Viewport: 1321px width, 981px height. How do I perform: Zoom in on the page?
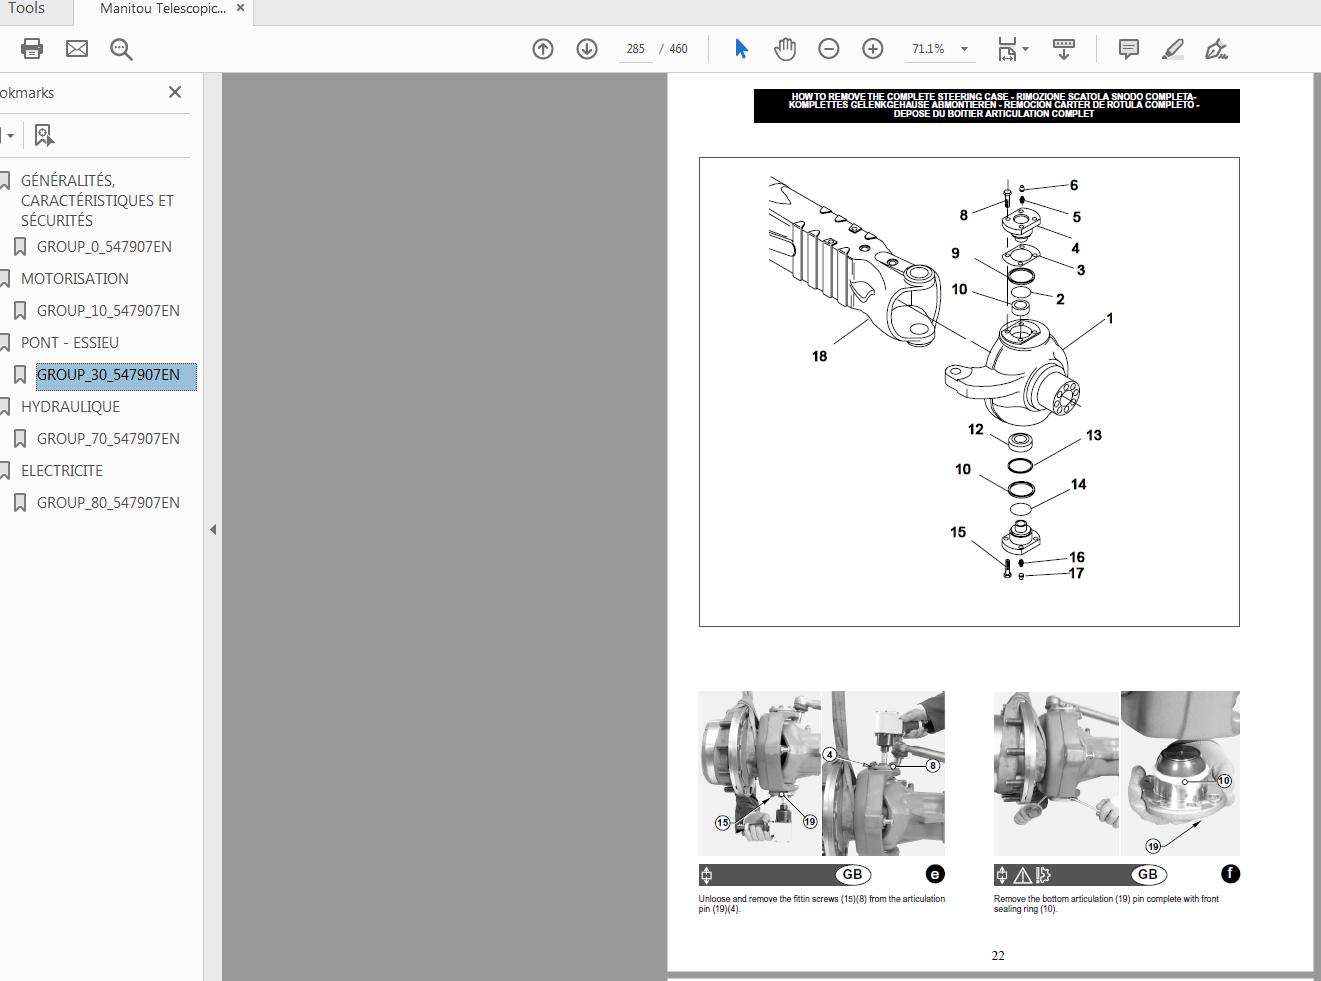click(x=871, y=48)
